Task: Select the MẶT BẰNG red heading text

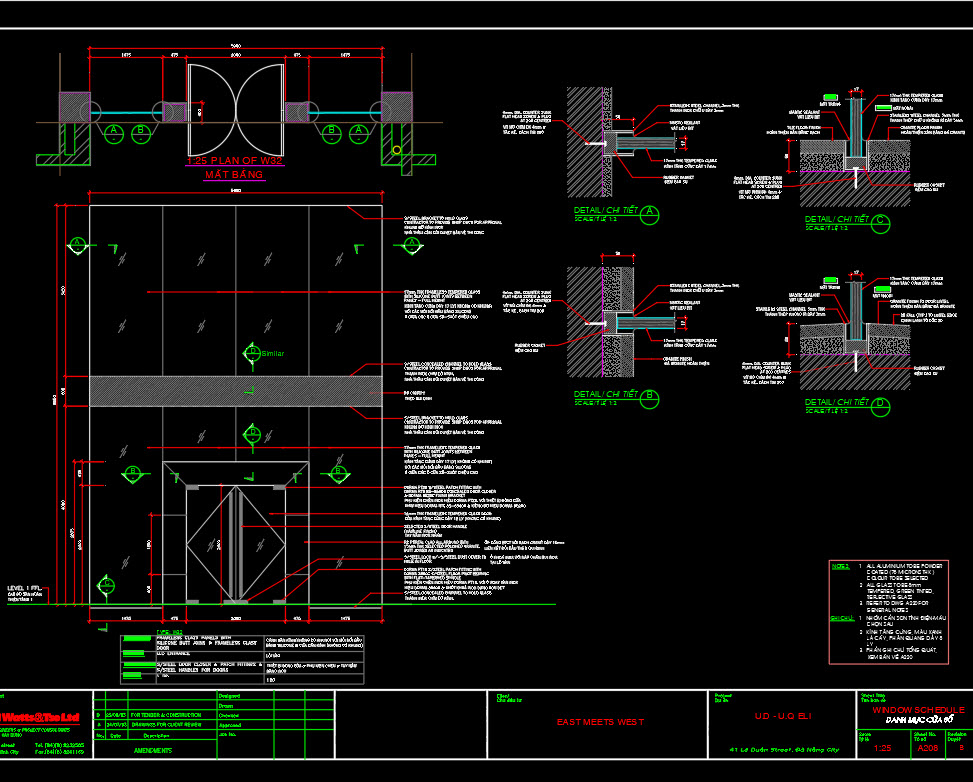Action: pyautogui.click(x=234, y=175)
